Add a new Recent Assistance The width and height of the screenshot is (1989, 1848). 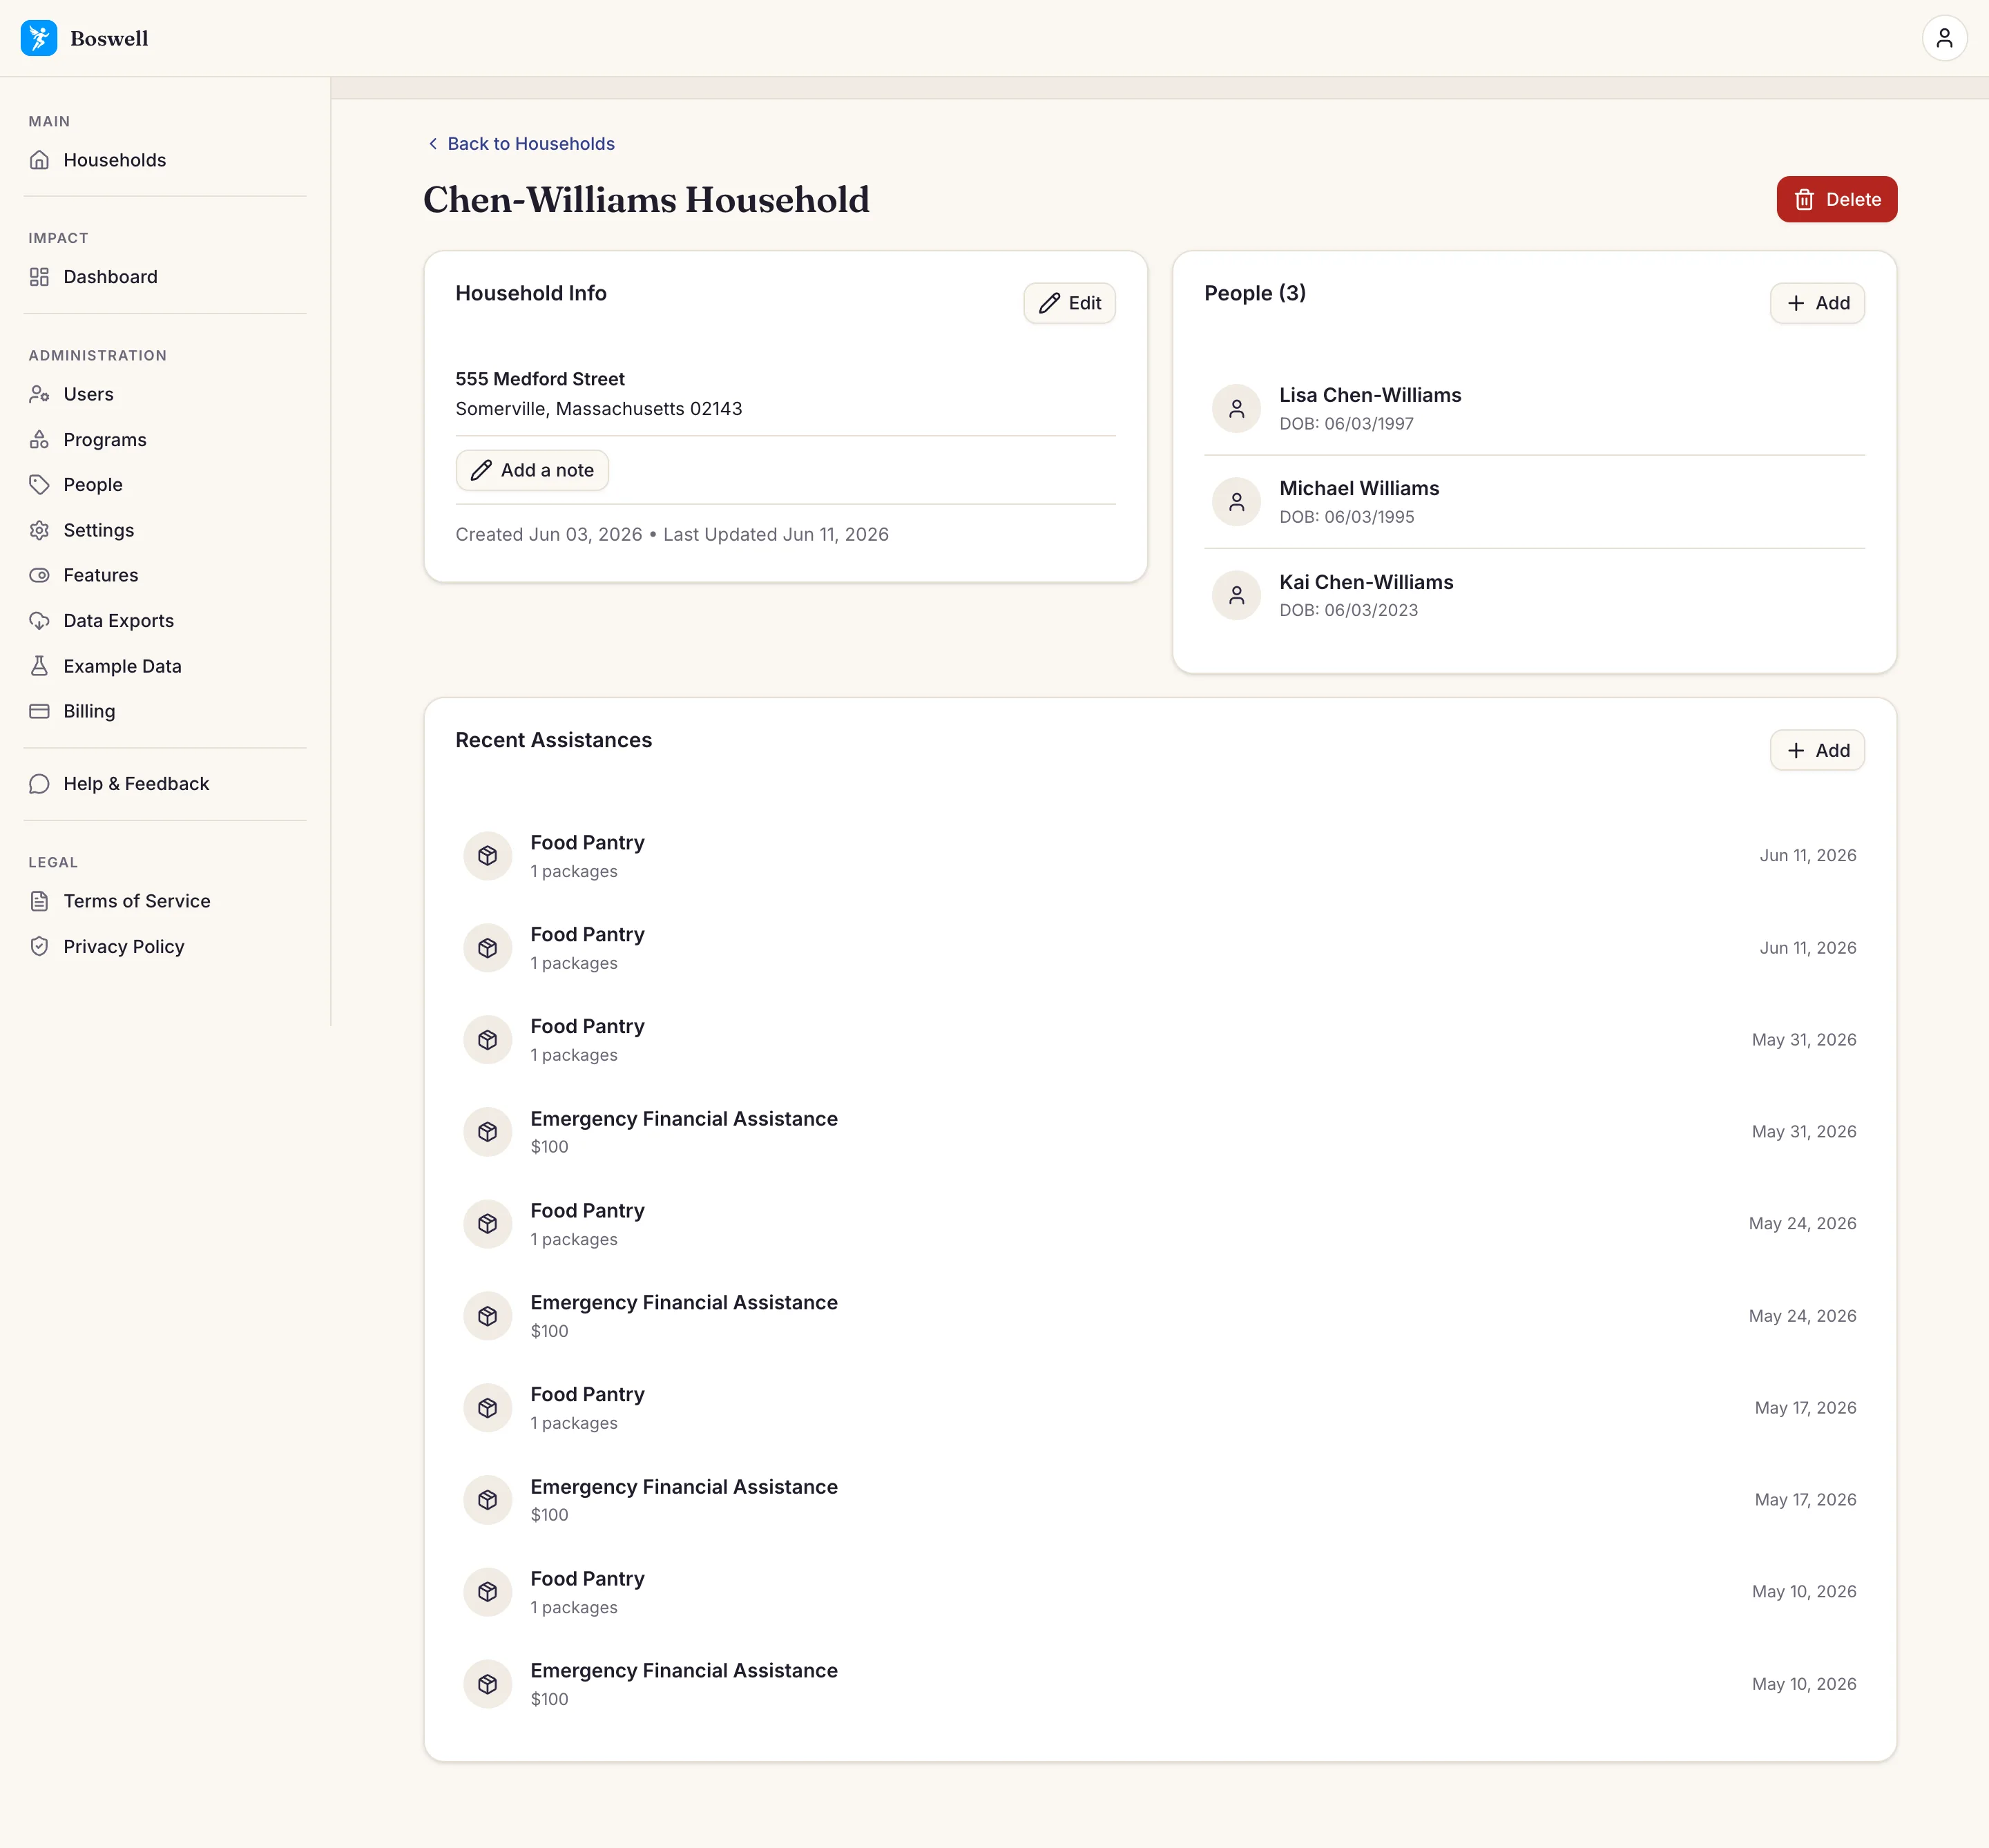[1816, 750]
